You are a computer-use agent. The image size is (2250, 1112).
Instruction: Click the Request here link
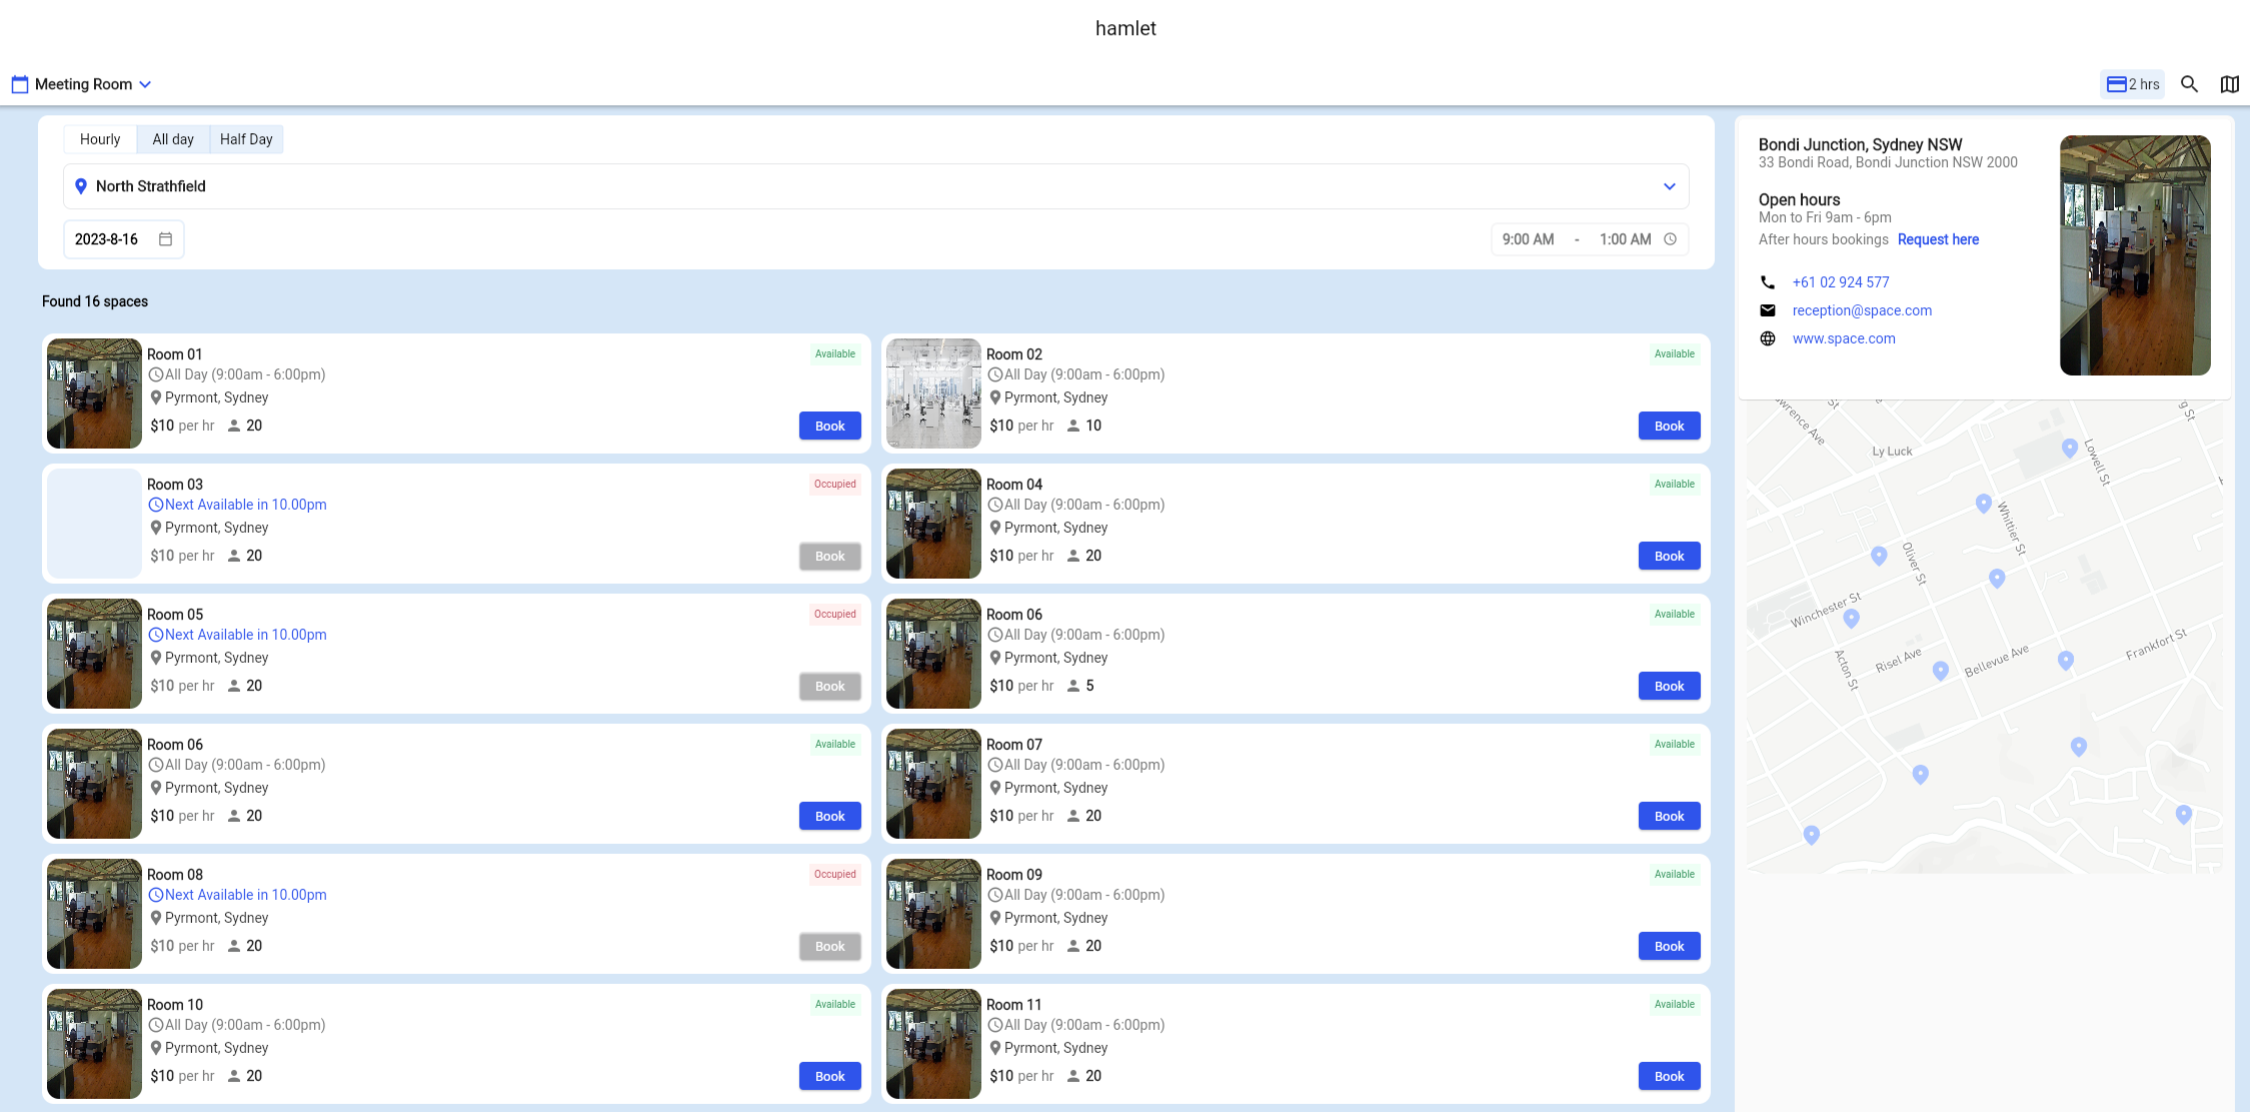click(x=1937, y=239)
